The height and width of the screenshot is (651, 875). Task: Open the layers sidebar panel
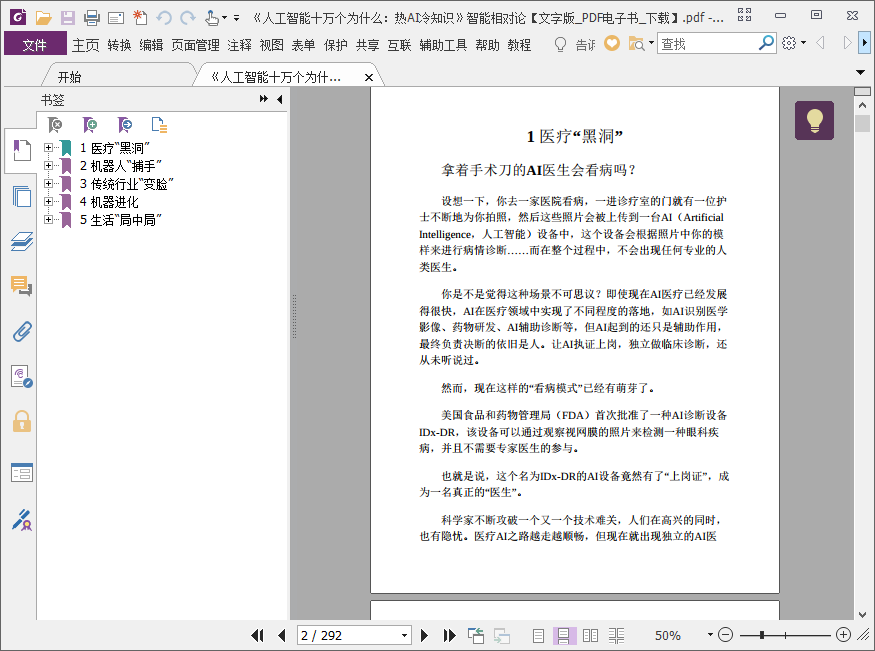click(x=22, y=242)
